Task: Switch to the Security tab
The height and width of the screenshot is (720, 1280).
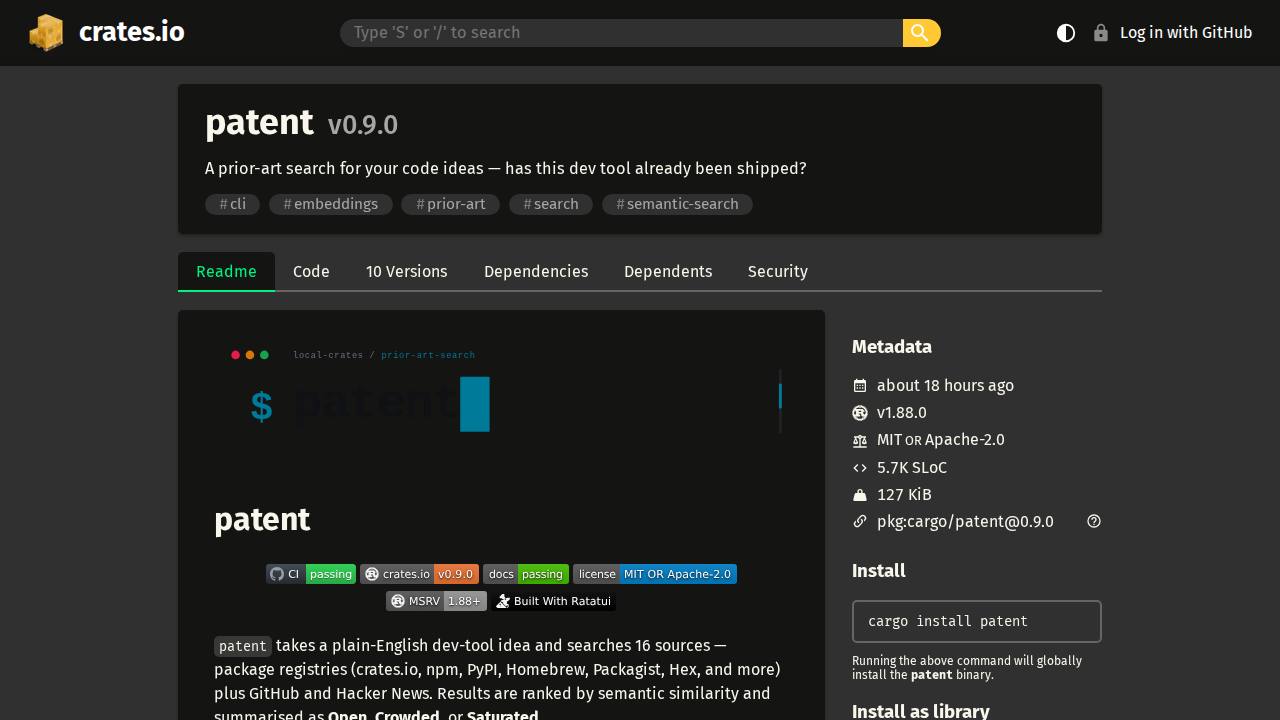Action: (x=778, y=272)
